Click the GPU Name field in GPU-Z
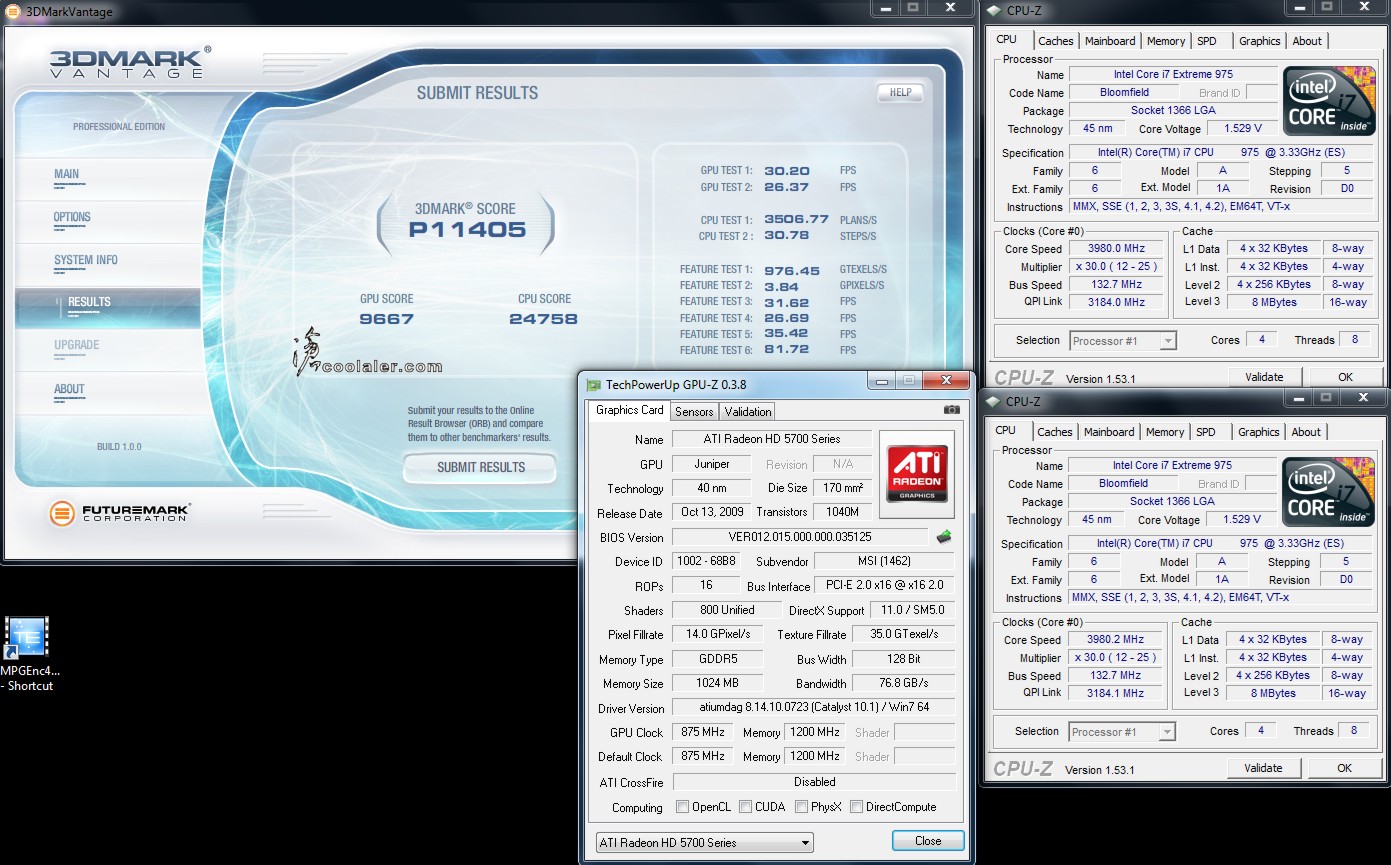Screen dimensions: 1391x865 click(770, 439)
